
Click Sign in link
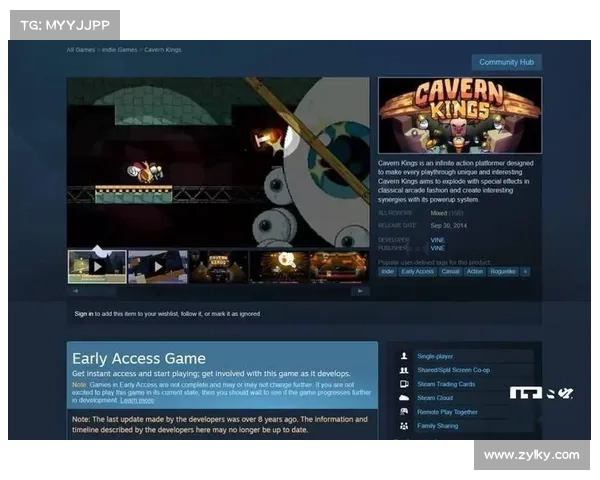click(84, 314)
